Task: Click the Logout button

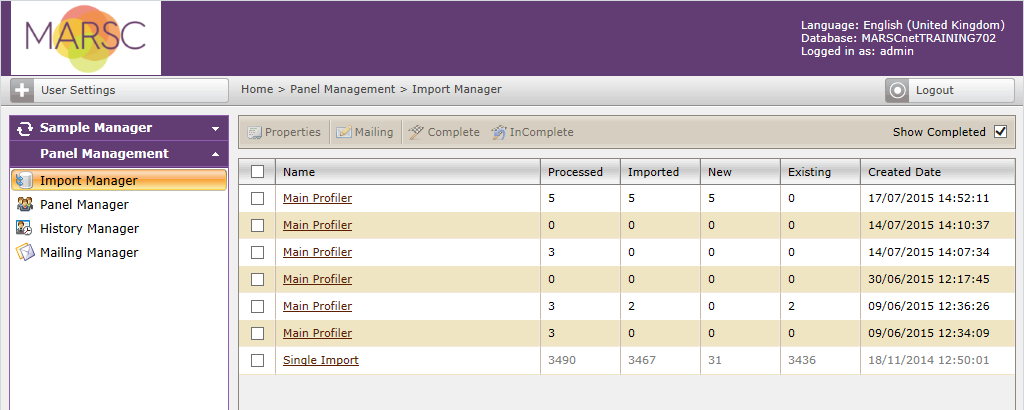Action: pyautogui.click(x=950, y=91)
